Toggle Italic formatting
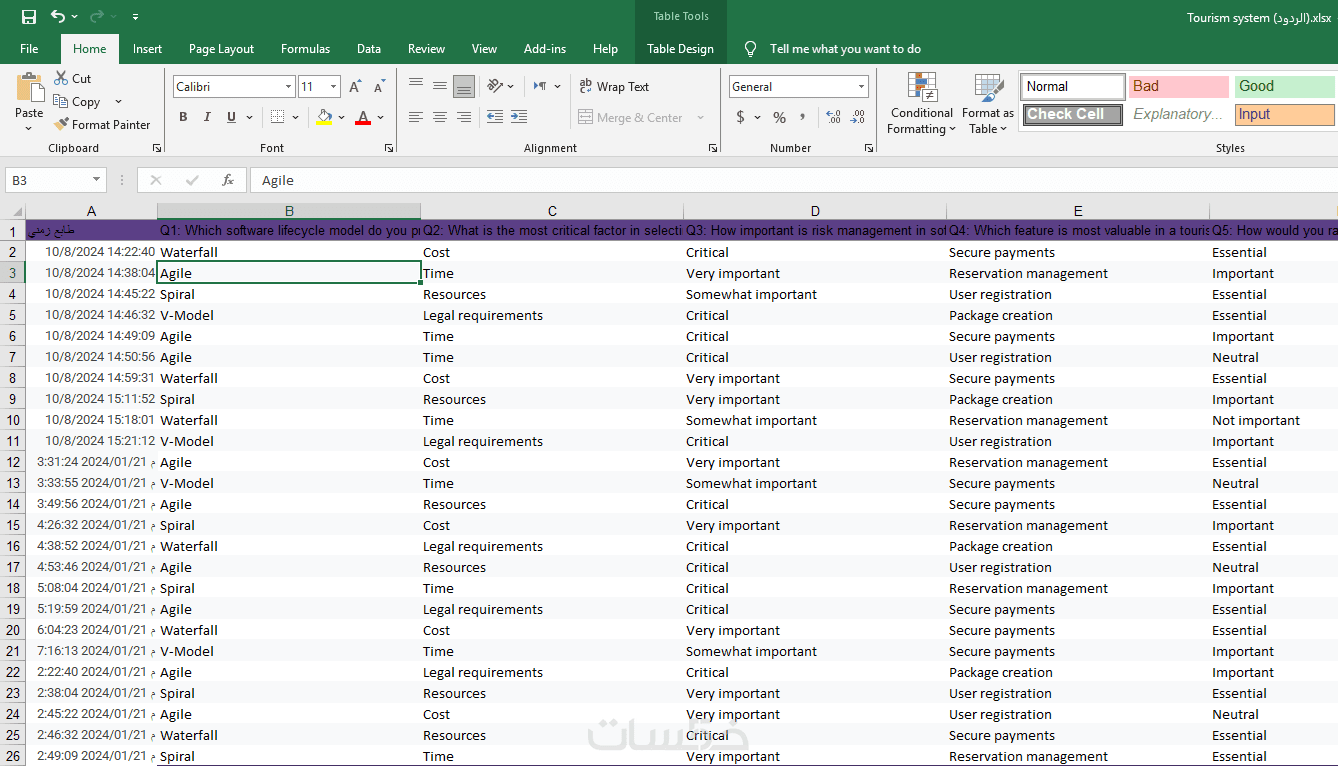 pyautogui.click(x=207, y=117)
